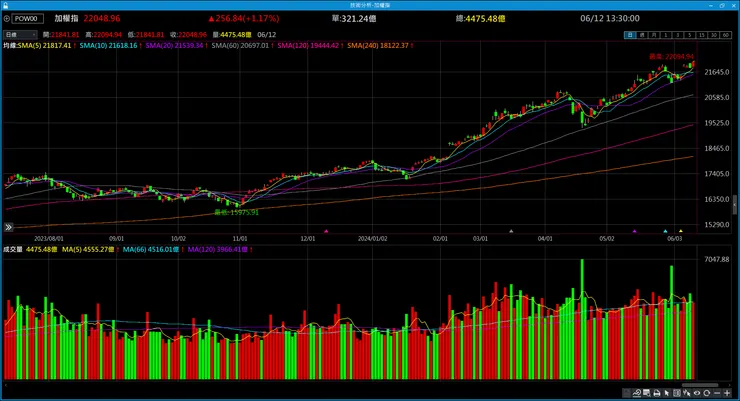Click the highest price label 22094.94
Screen dimensions: 740x401
coord(672,57)
